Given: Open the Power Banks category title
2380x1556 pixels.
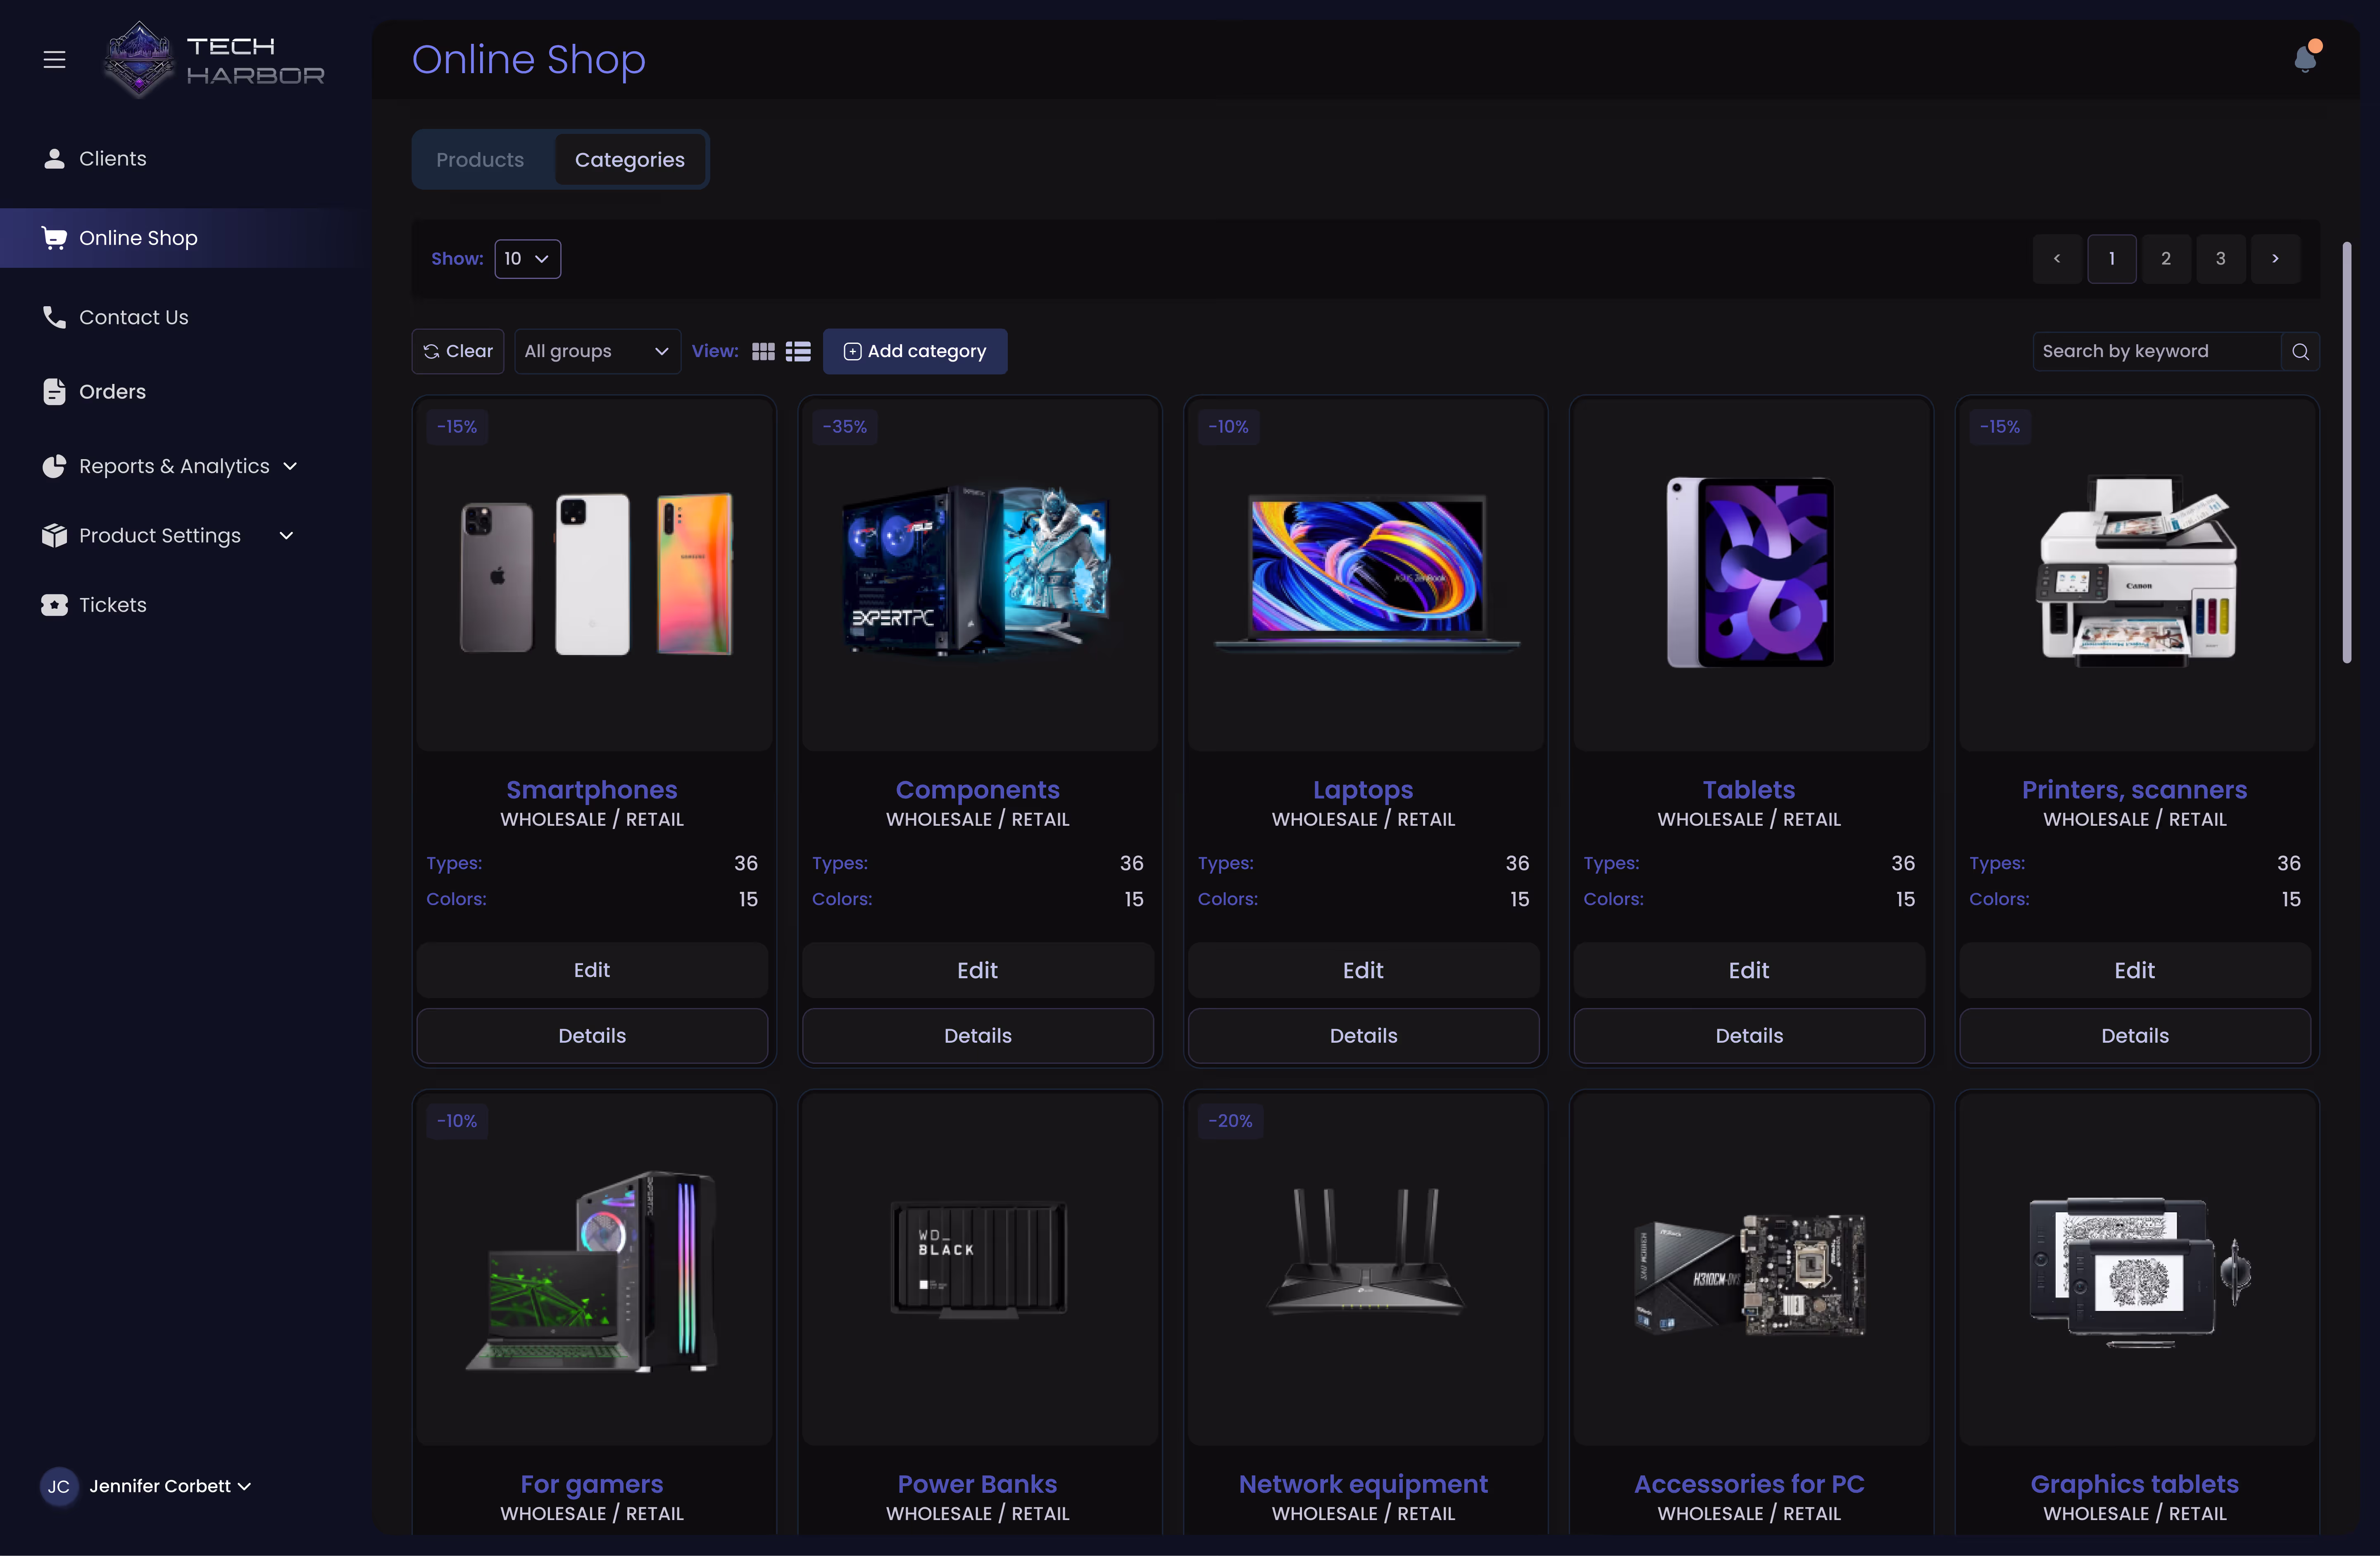Looking at the screenshot, I should [x=977, y=1485].
